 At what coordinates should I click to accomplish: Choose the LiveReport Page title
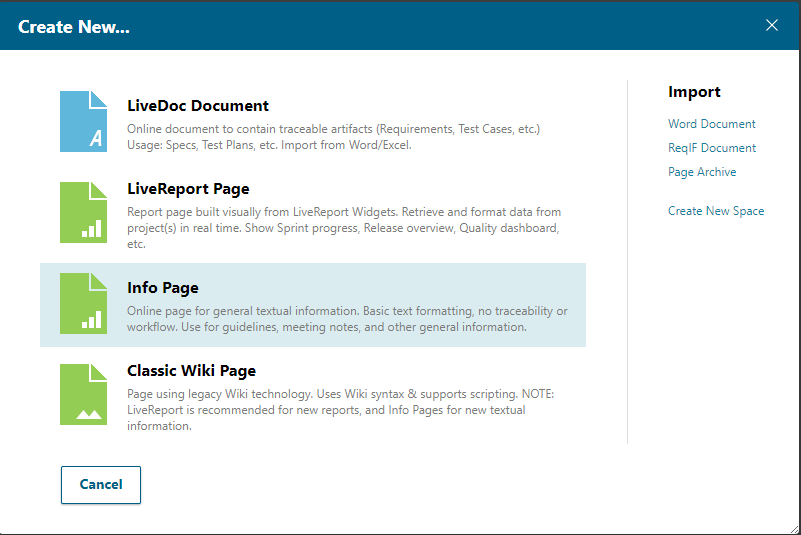(x=188, y=188)
